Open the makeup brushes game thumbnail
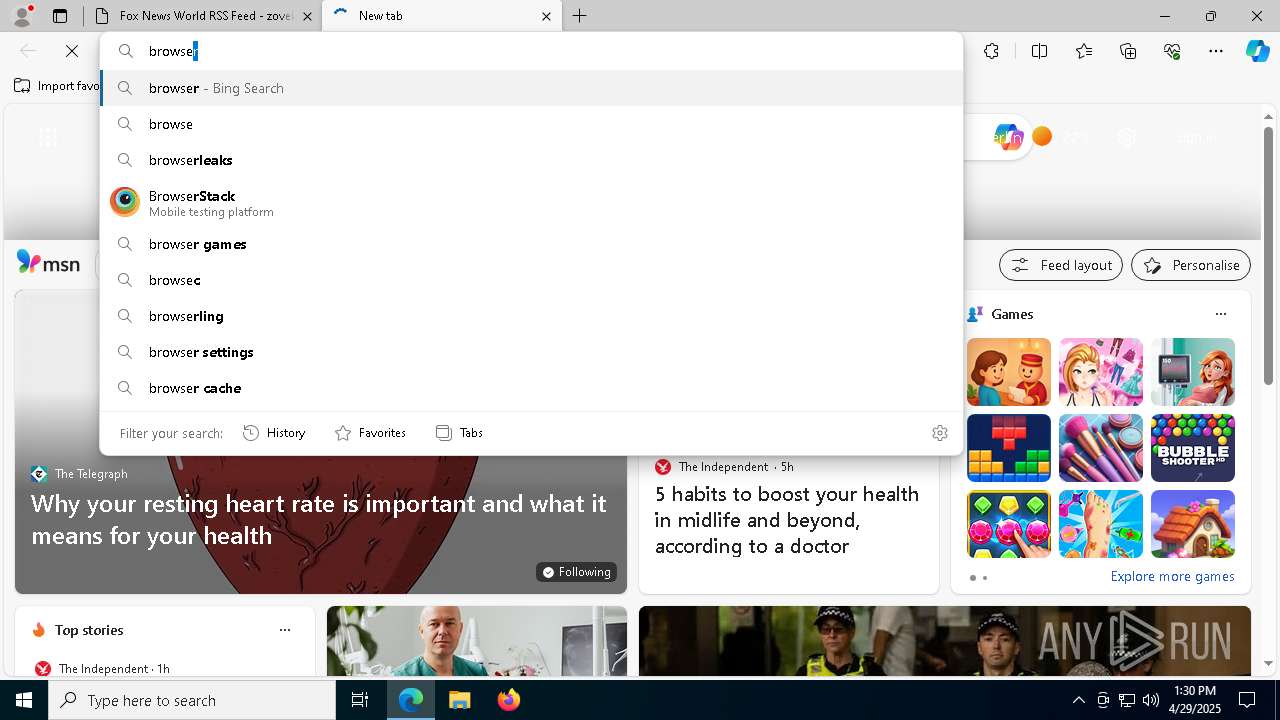This screenshot has height=720, width=1280. (x=1101, y=448)
